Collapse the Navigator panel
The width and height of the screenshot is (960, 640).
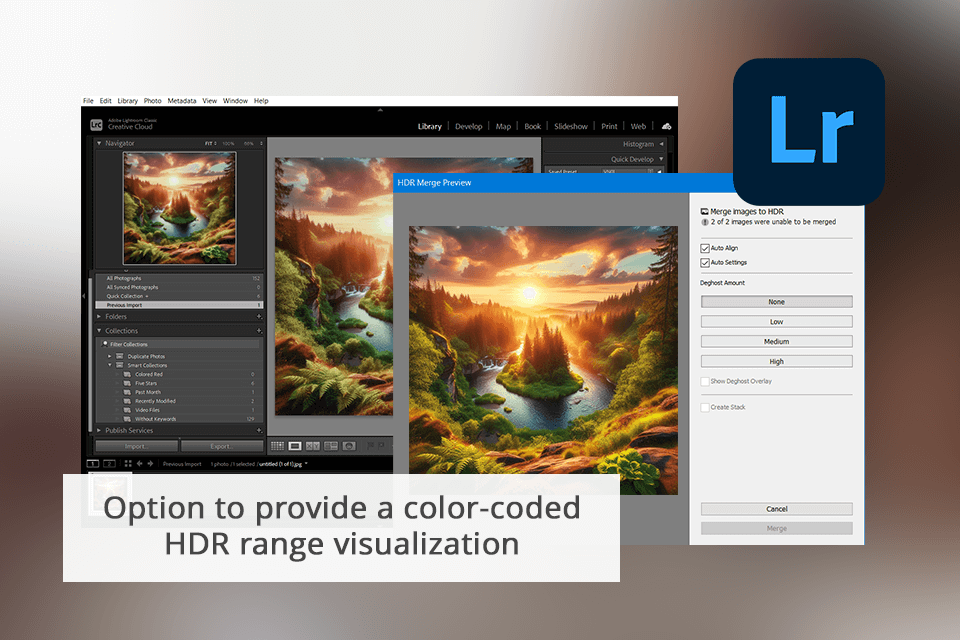click(99, 143)
